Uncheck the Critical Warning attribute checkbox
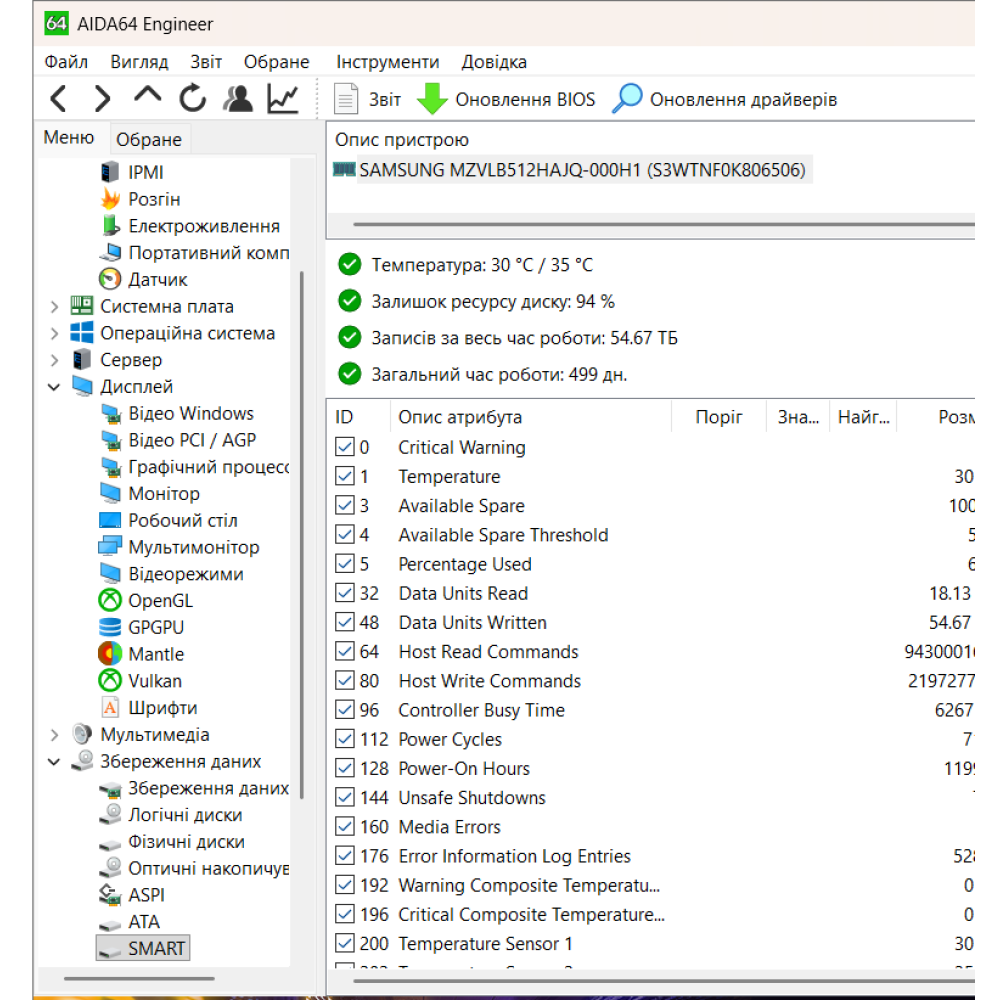This screenshot has height=1000, width=1000. point(345,447)
